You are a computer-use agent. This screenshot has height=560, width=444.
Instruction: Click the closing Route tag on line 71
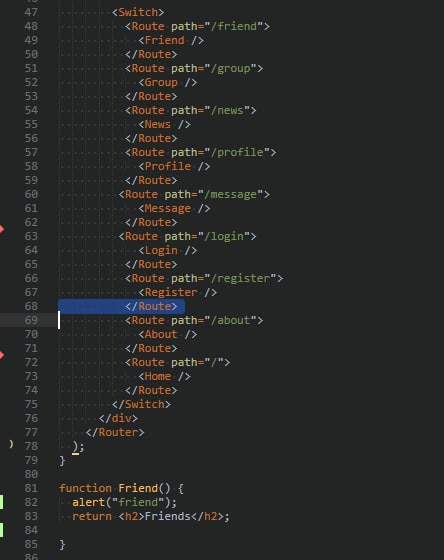[151, 348]
